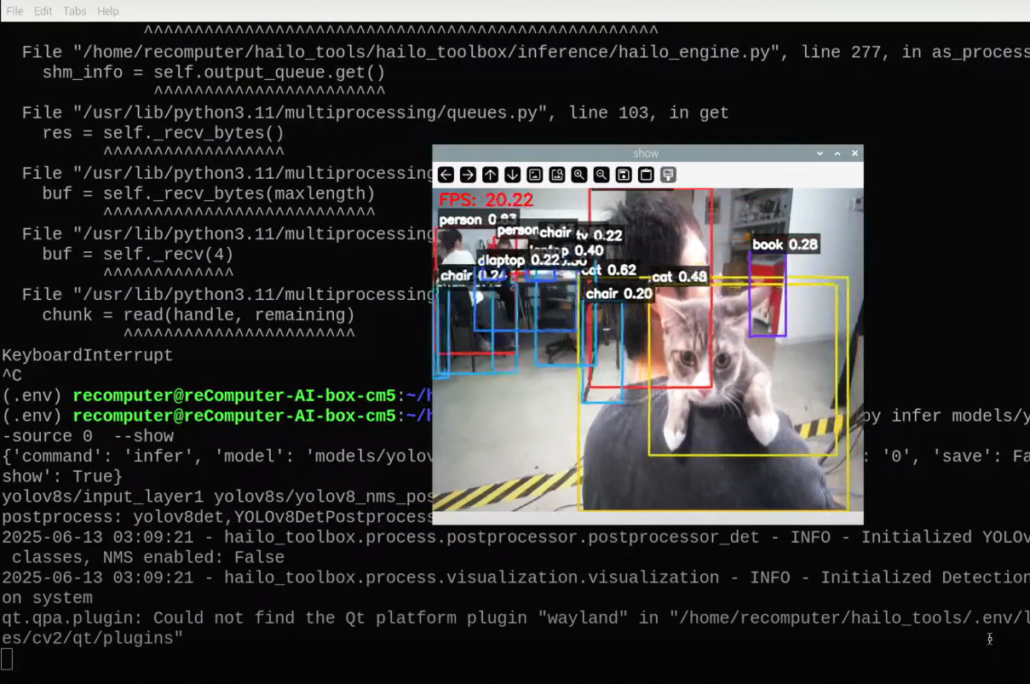Save the current image via floppy icon

(x=624, y=175)
